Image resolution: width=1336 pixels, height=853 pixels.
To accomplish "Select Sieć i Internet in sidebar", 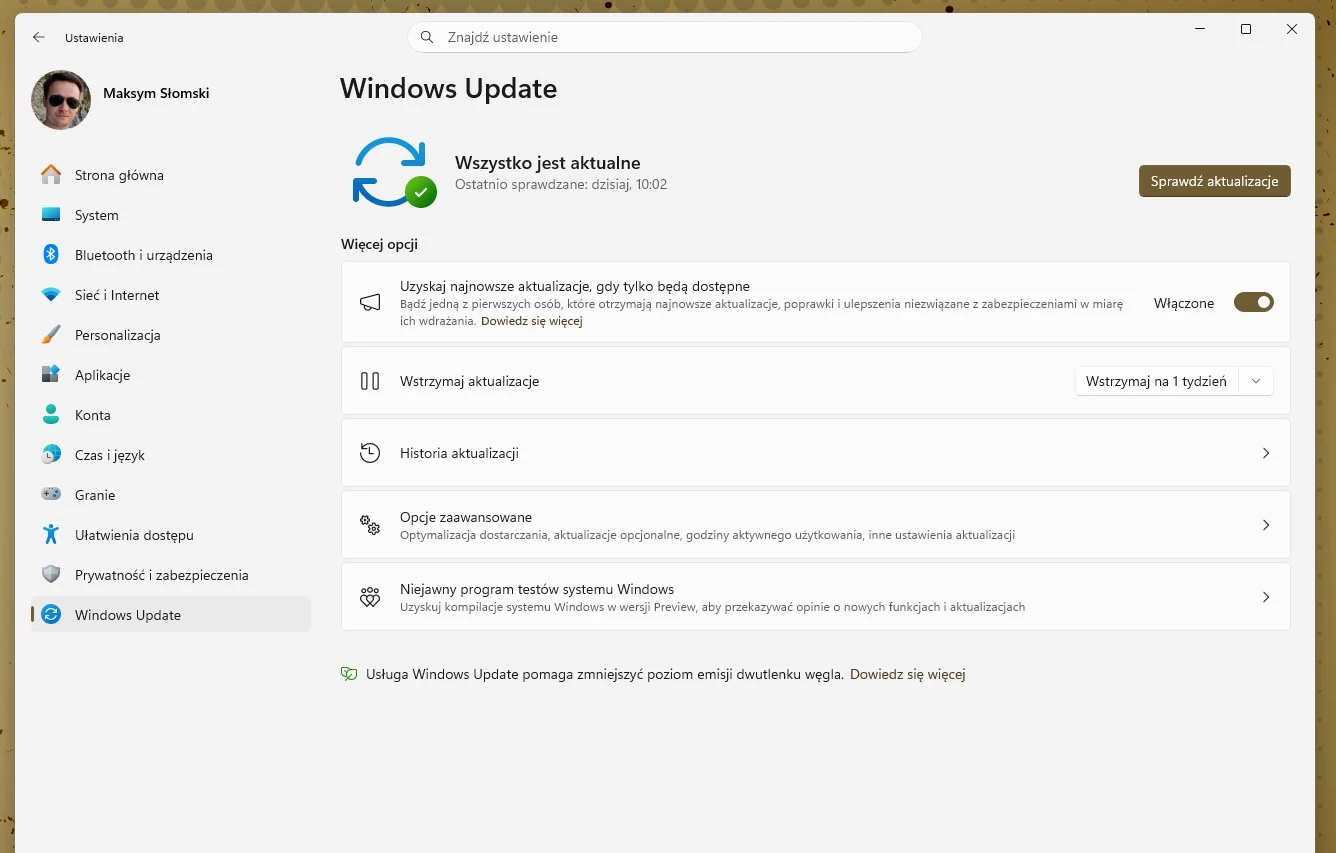I will click(x=171, y=295).
